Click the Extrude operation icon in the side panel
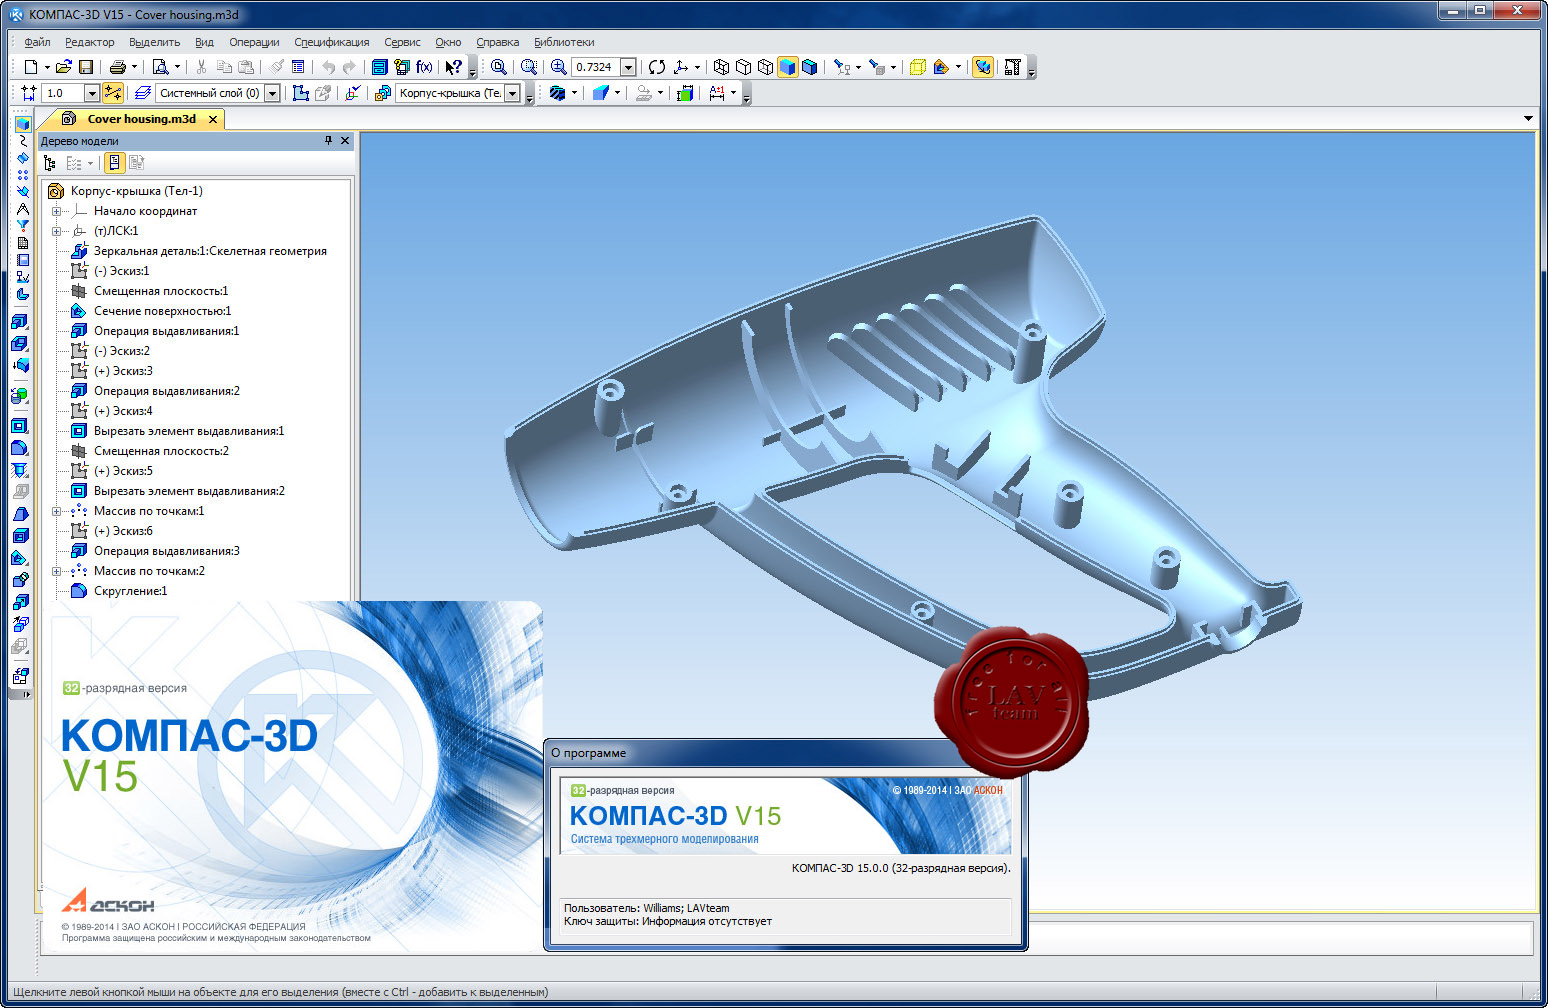 point(19,322)
